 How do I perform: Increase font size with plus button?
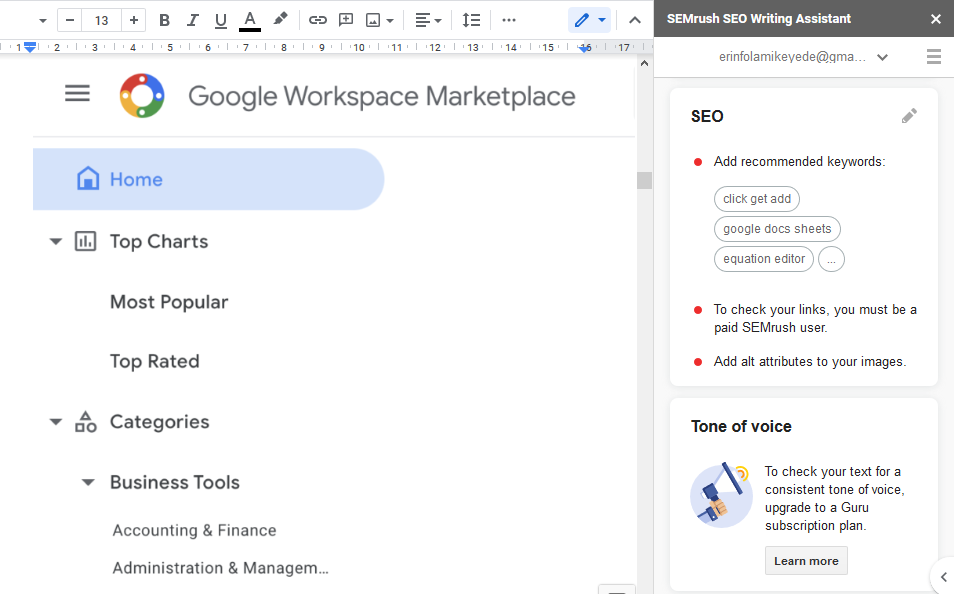tap(134, 20)
